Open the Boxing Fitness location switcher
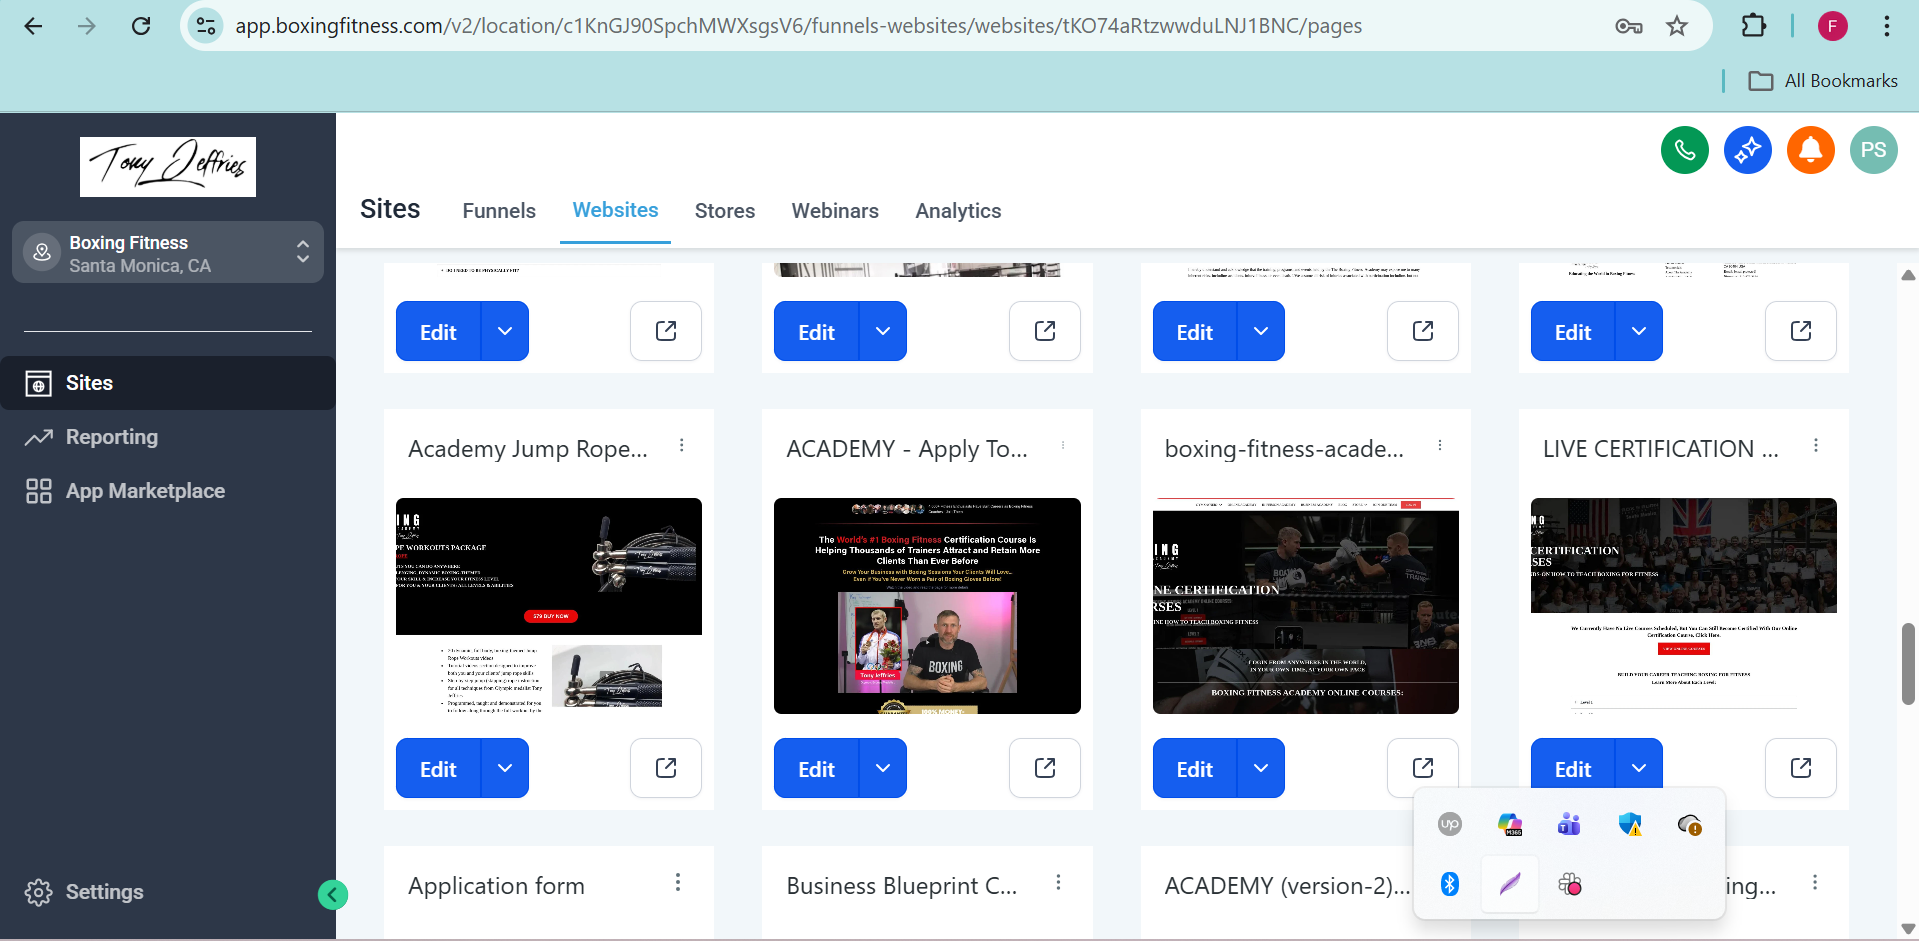 point(168,253)
